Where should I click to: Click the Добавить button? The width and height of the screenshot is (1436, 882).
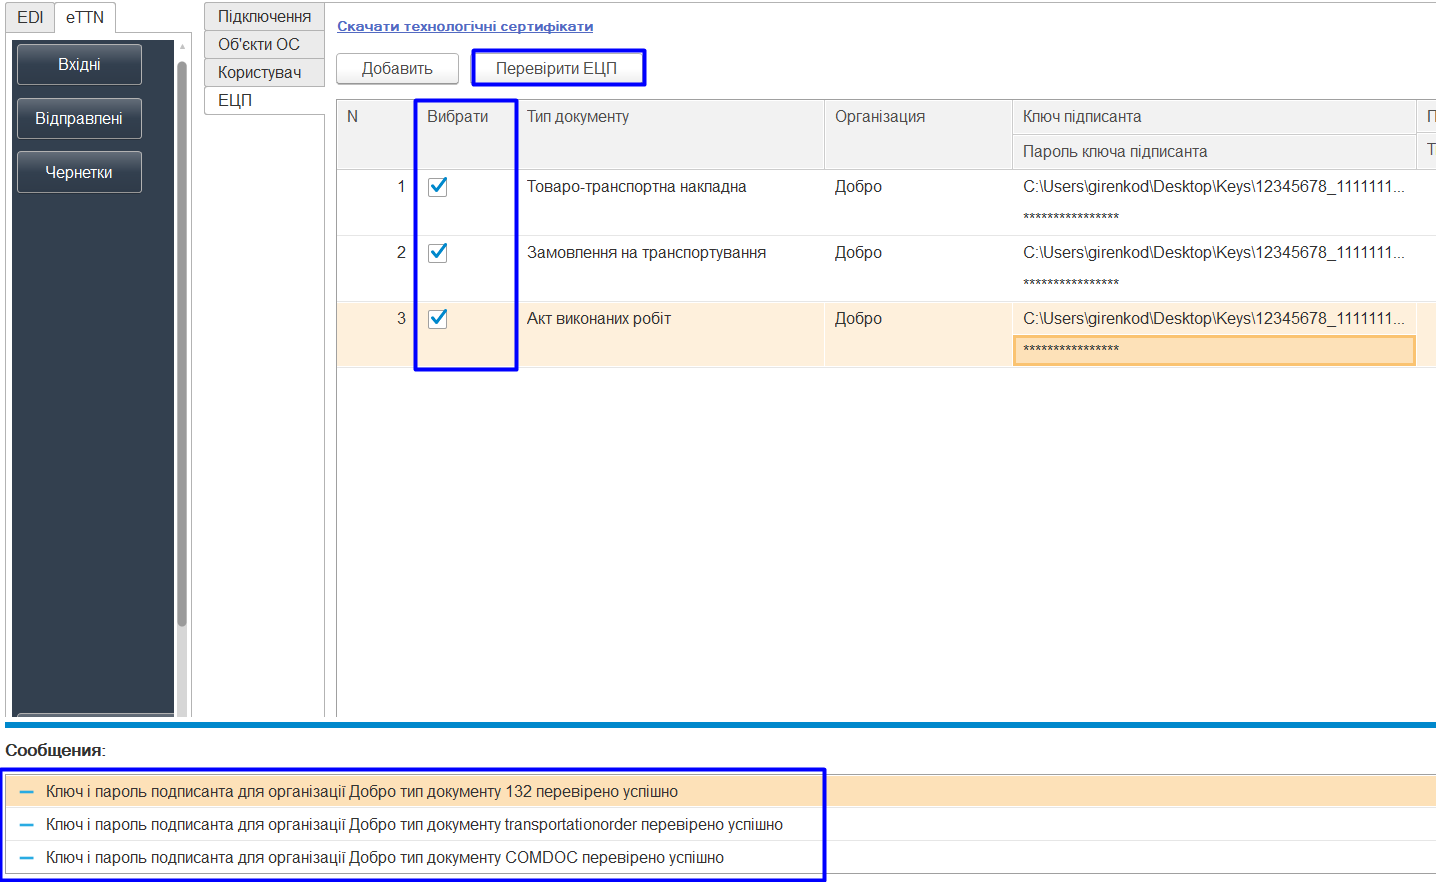(x=397, y=68)
